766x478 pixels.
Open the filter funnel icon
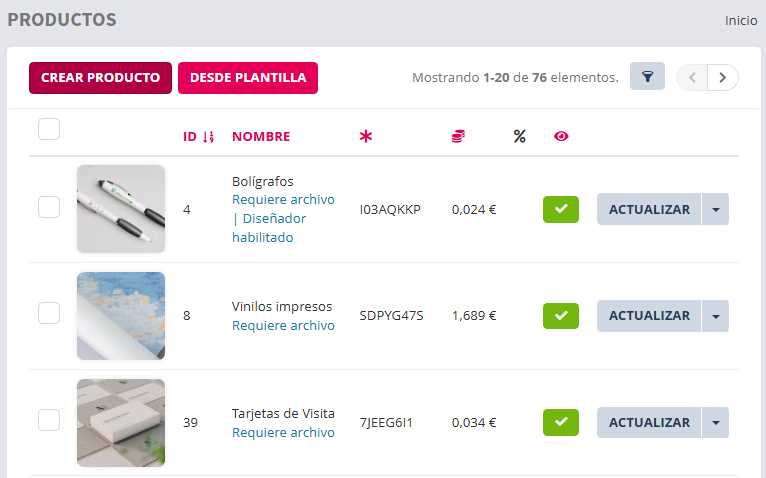(647, 77)
